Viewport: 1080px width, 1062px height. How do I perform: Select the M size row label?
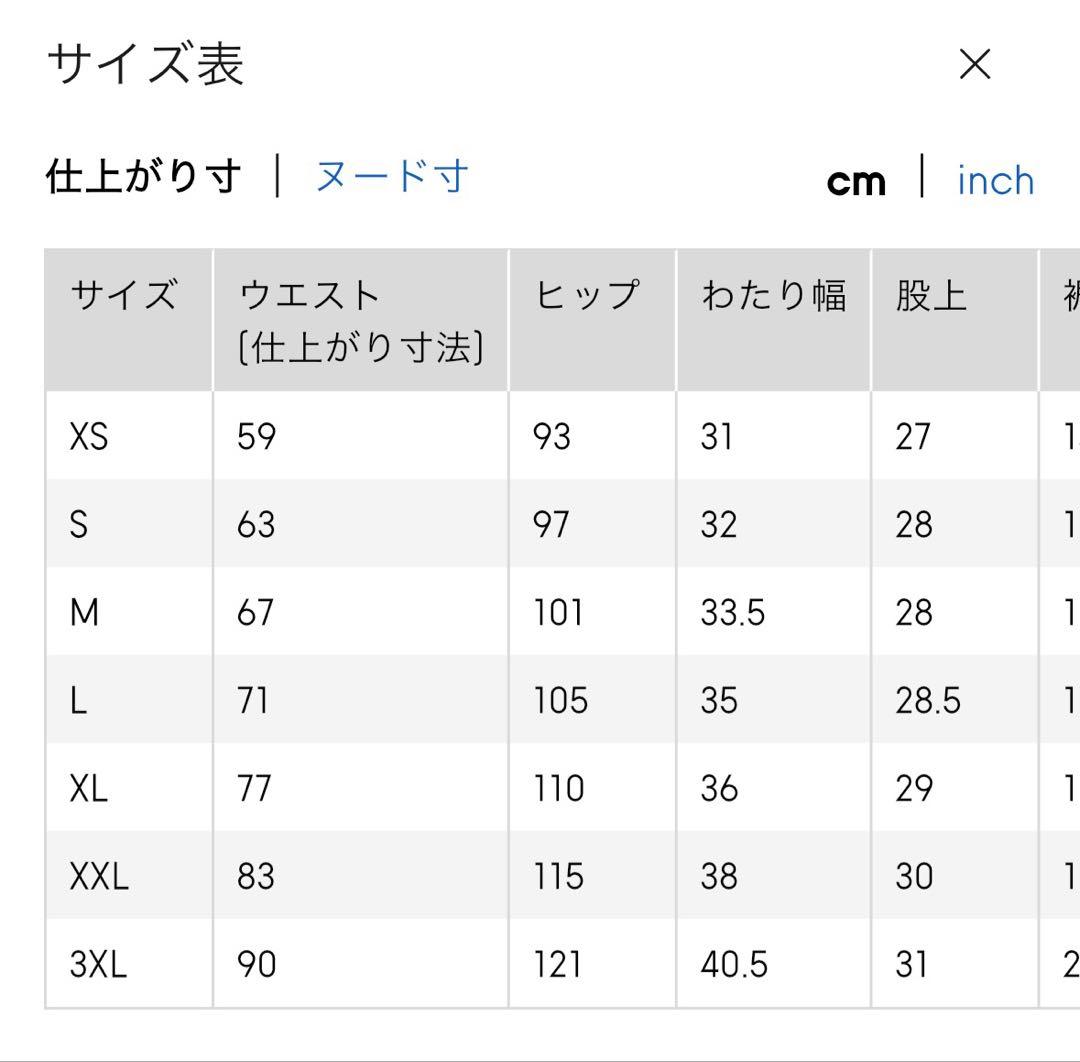[84, 612]
